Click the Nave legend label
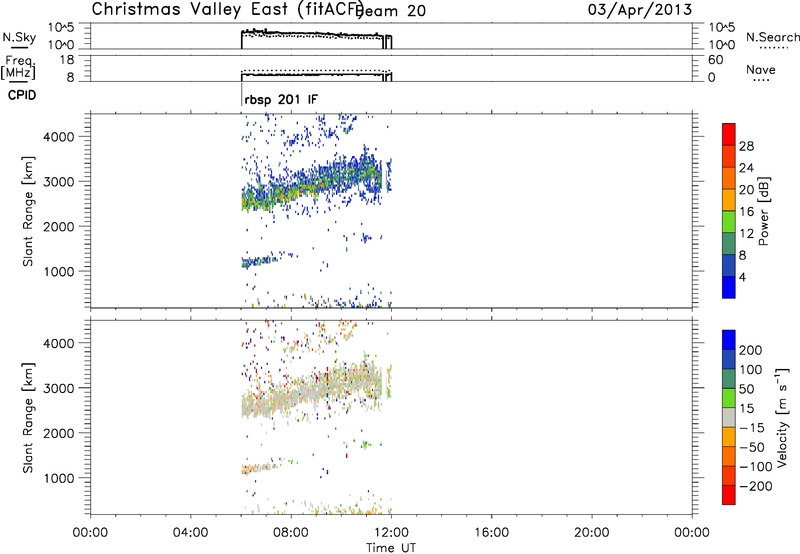 (761, 69)
